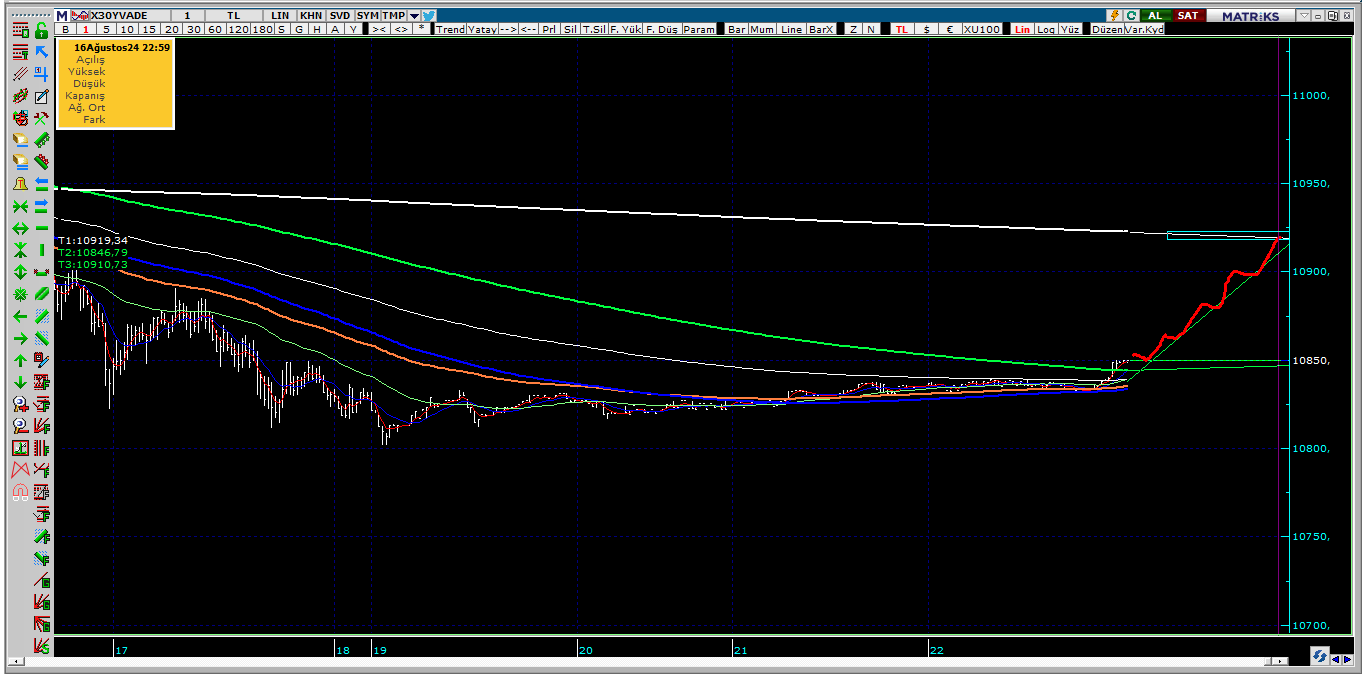1362x674 pixels.
Task: Select the 120 minute period
Action: click(239, 29)
